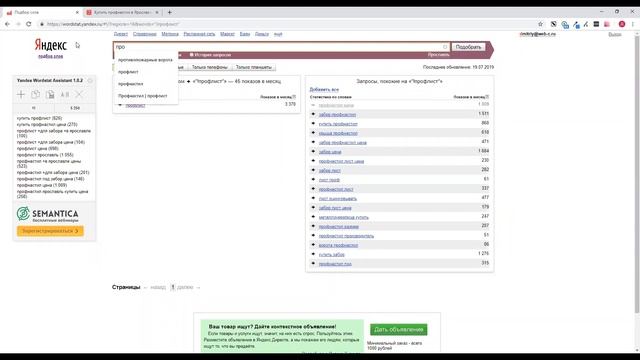
Task: Click the bookmark star in the address bar
Action: (x=540, y=24)
